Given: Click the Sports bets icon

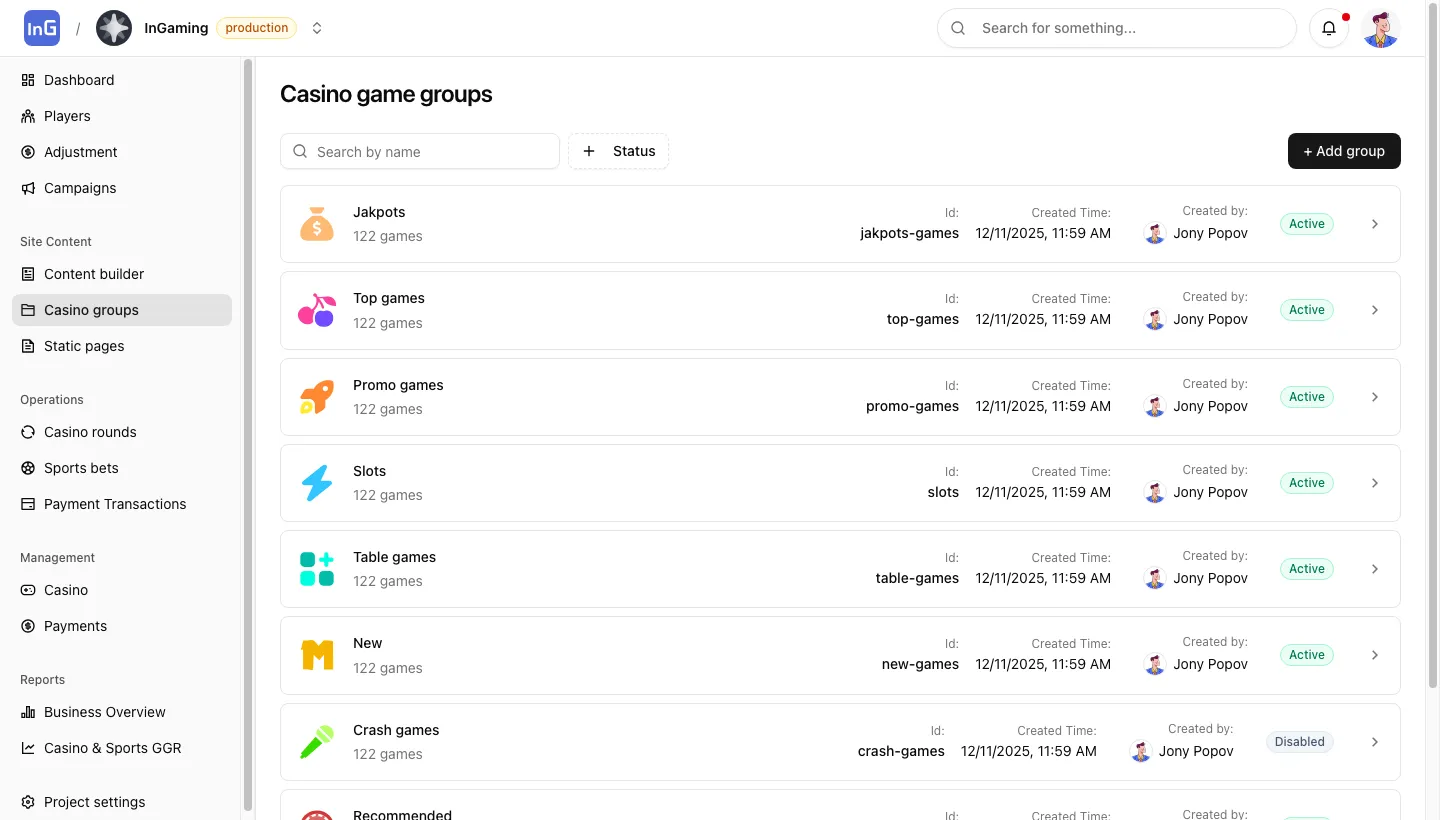Looking at the screenshot, I should (x=27, y=468).
